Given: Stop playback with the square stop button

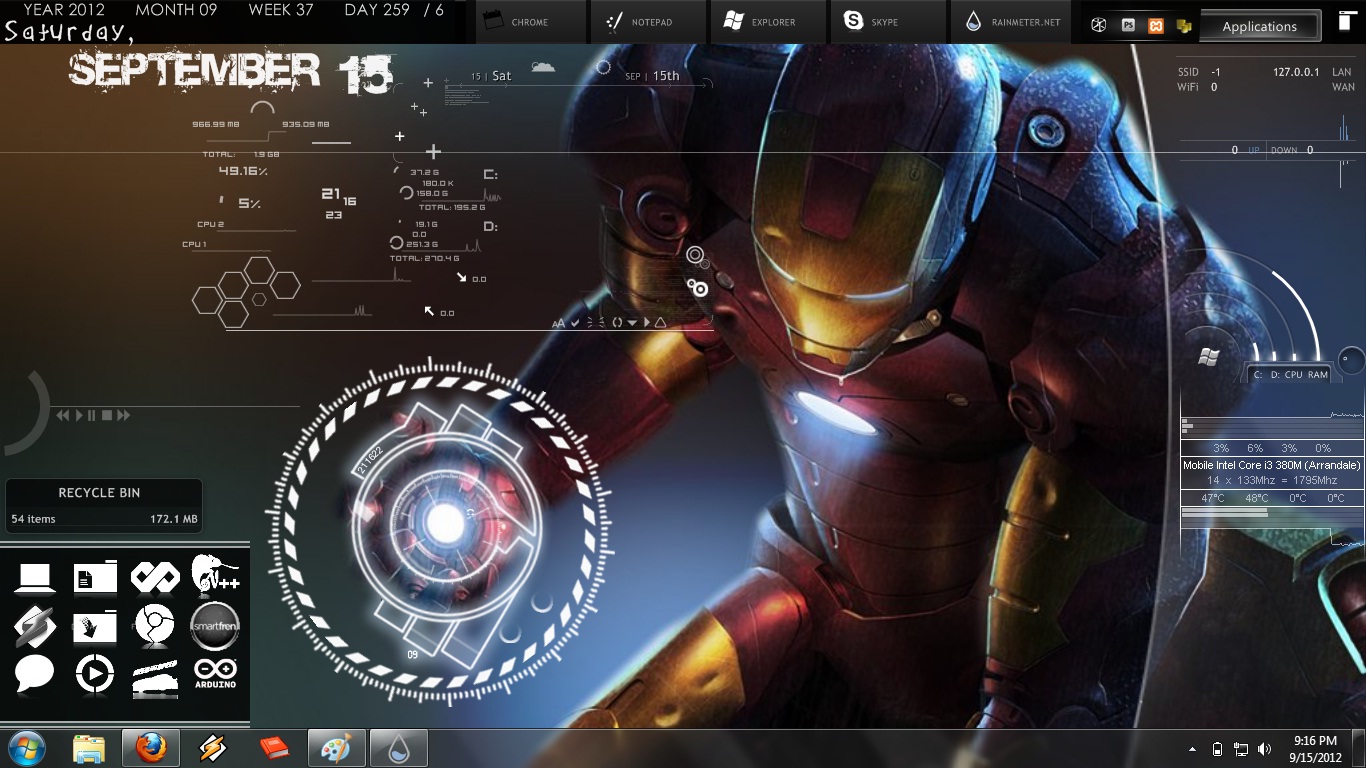Looking at the screenshot, I should (107, 415).
